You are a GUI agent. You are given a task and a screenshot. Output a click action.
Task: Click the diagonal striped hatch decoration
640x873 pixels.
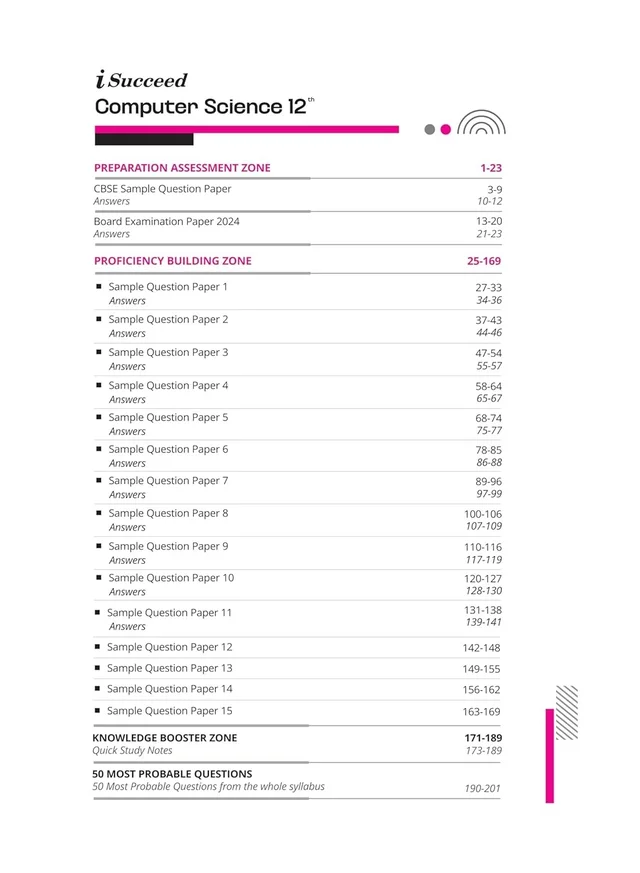click(567, 713)
